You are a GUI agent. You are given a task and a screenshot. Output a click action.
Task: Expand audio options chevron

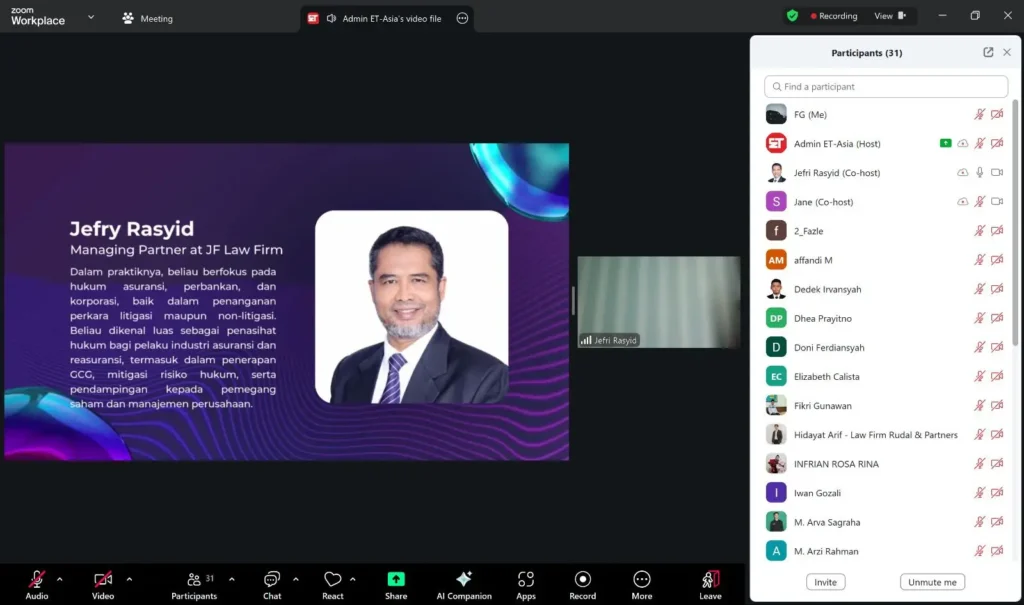60,579
